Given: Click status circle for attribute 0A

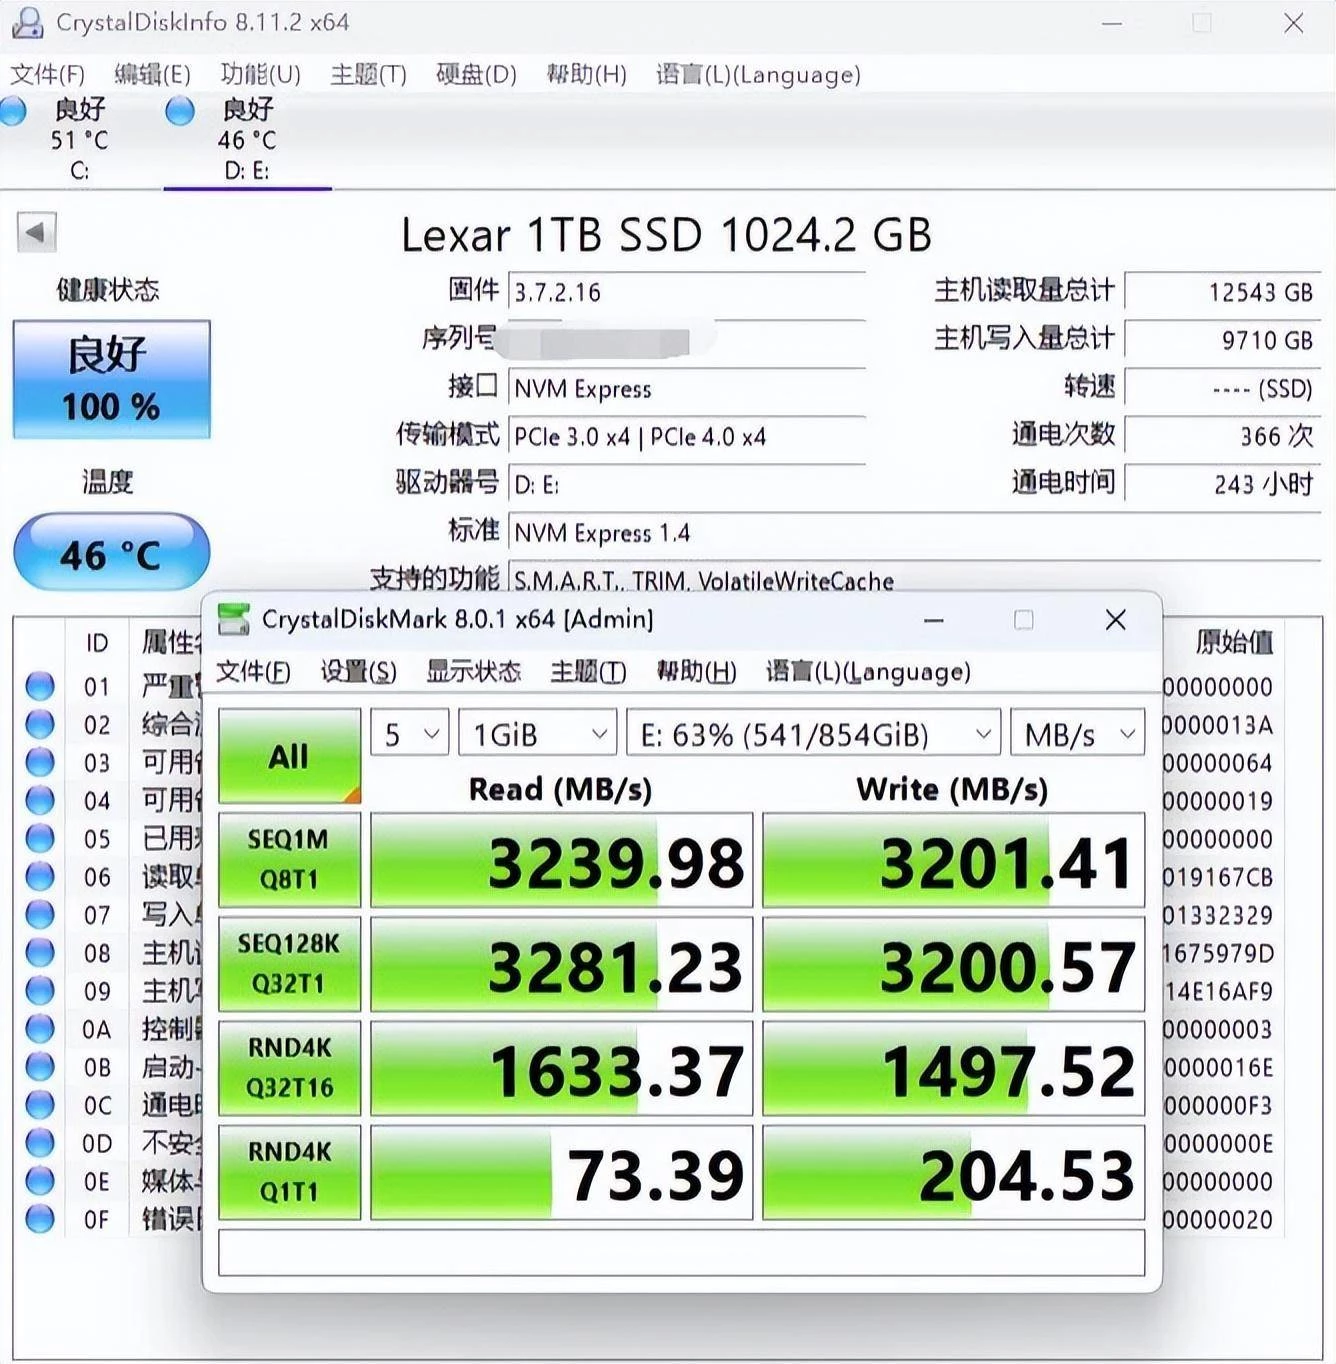Looking at the screenshot, I should click(x=40, y=1028).
